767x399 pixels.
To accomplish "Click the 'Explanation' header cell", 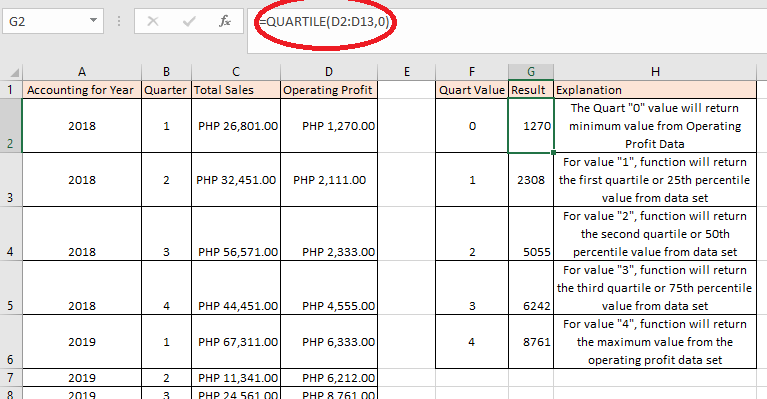I will (655, 89).
